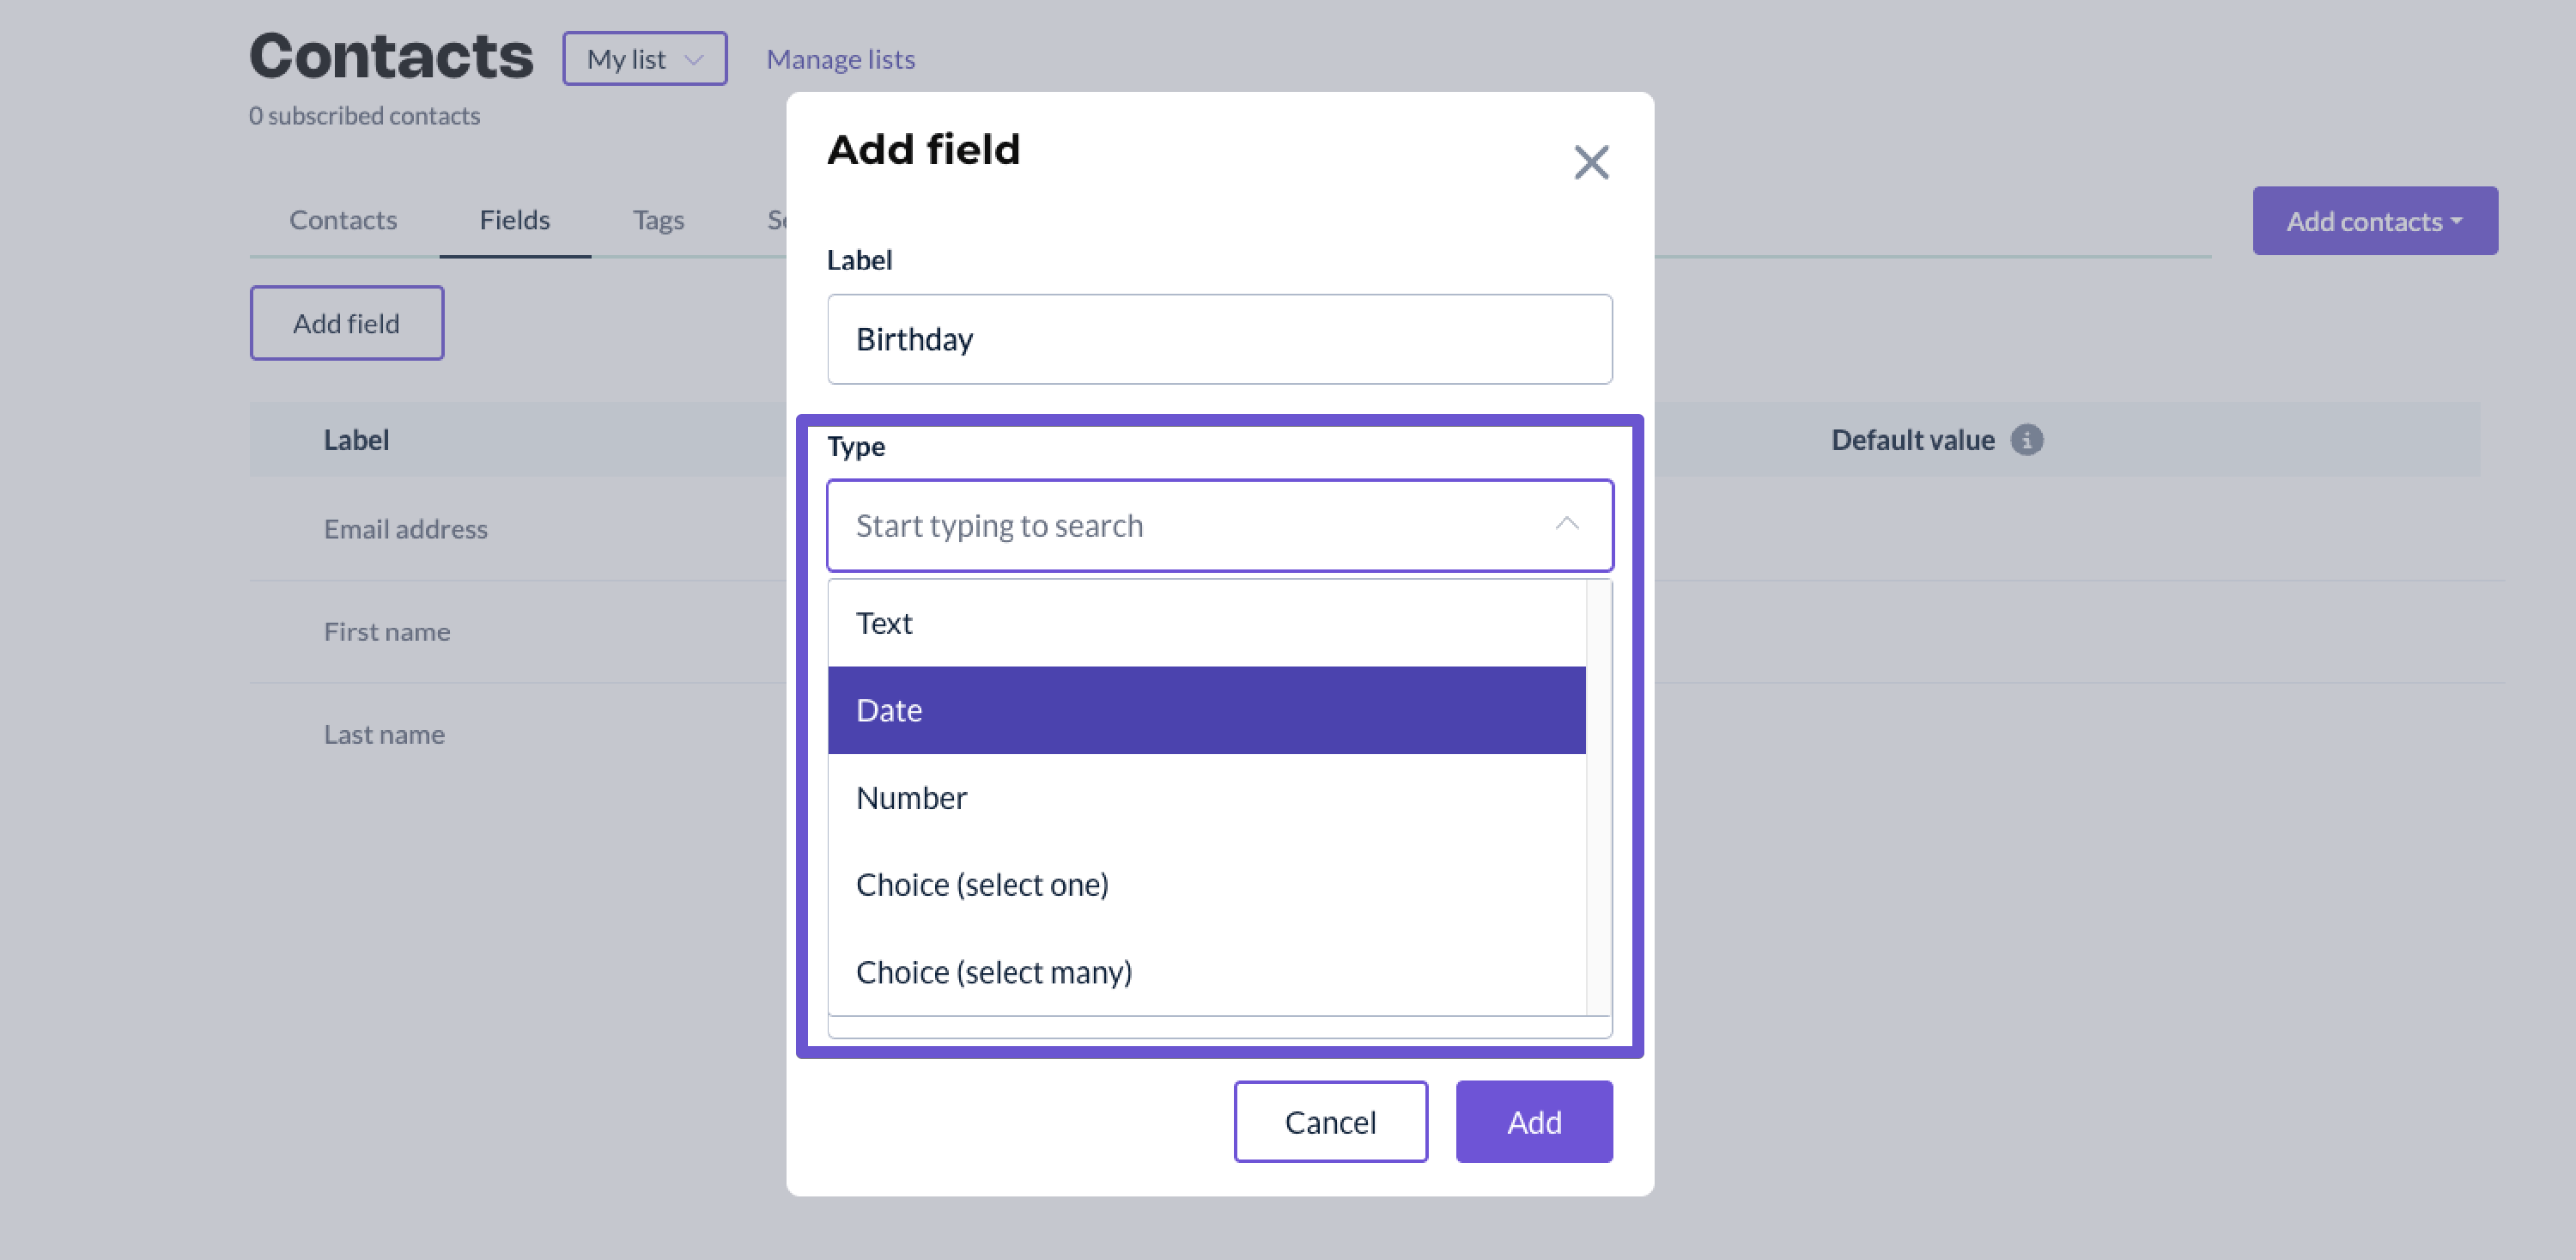The width and height of the screenshot is (2576, 1260).
Task: Close the Add field dialog
Action: [x=1591, y=162]
